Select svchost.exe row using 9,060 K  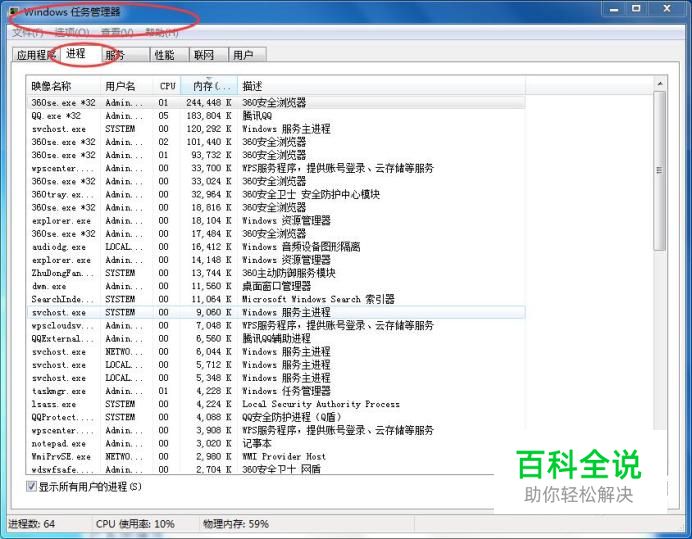click(276, 312)
